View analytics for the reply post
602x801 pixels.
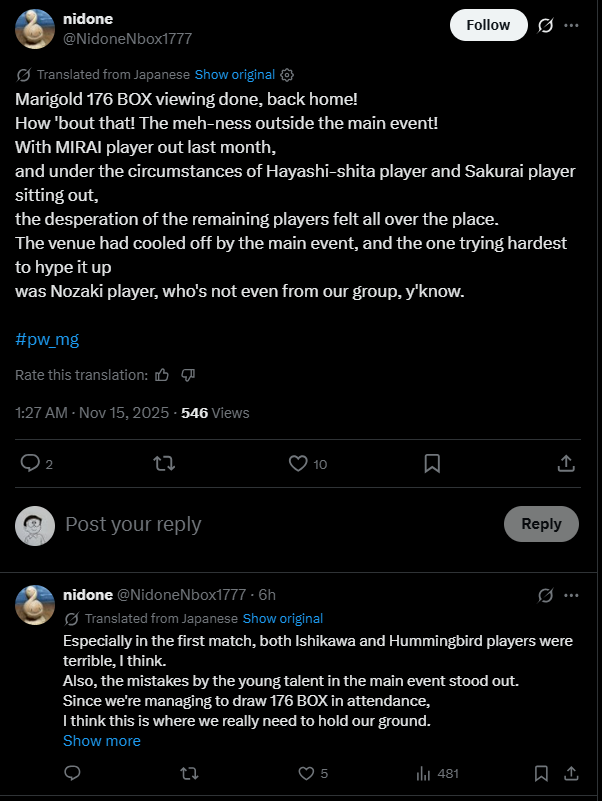click(x=423, y=773)
